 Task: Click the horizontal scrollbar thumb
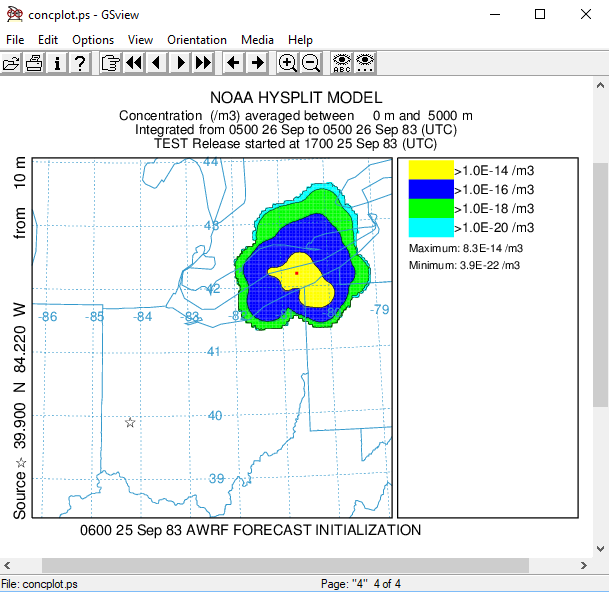[285, 565]
